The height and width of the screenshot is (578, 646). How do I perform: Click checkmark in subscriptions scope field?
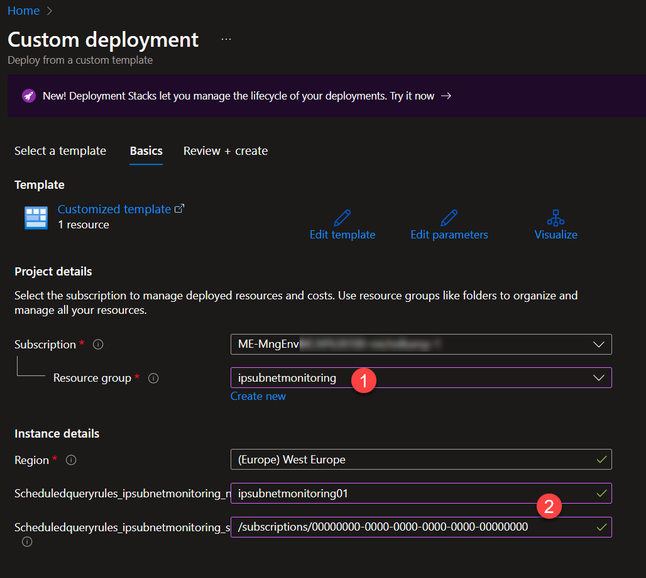coord(602,527)
